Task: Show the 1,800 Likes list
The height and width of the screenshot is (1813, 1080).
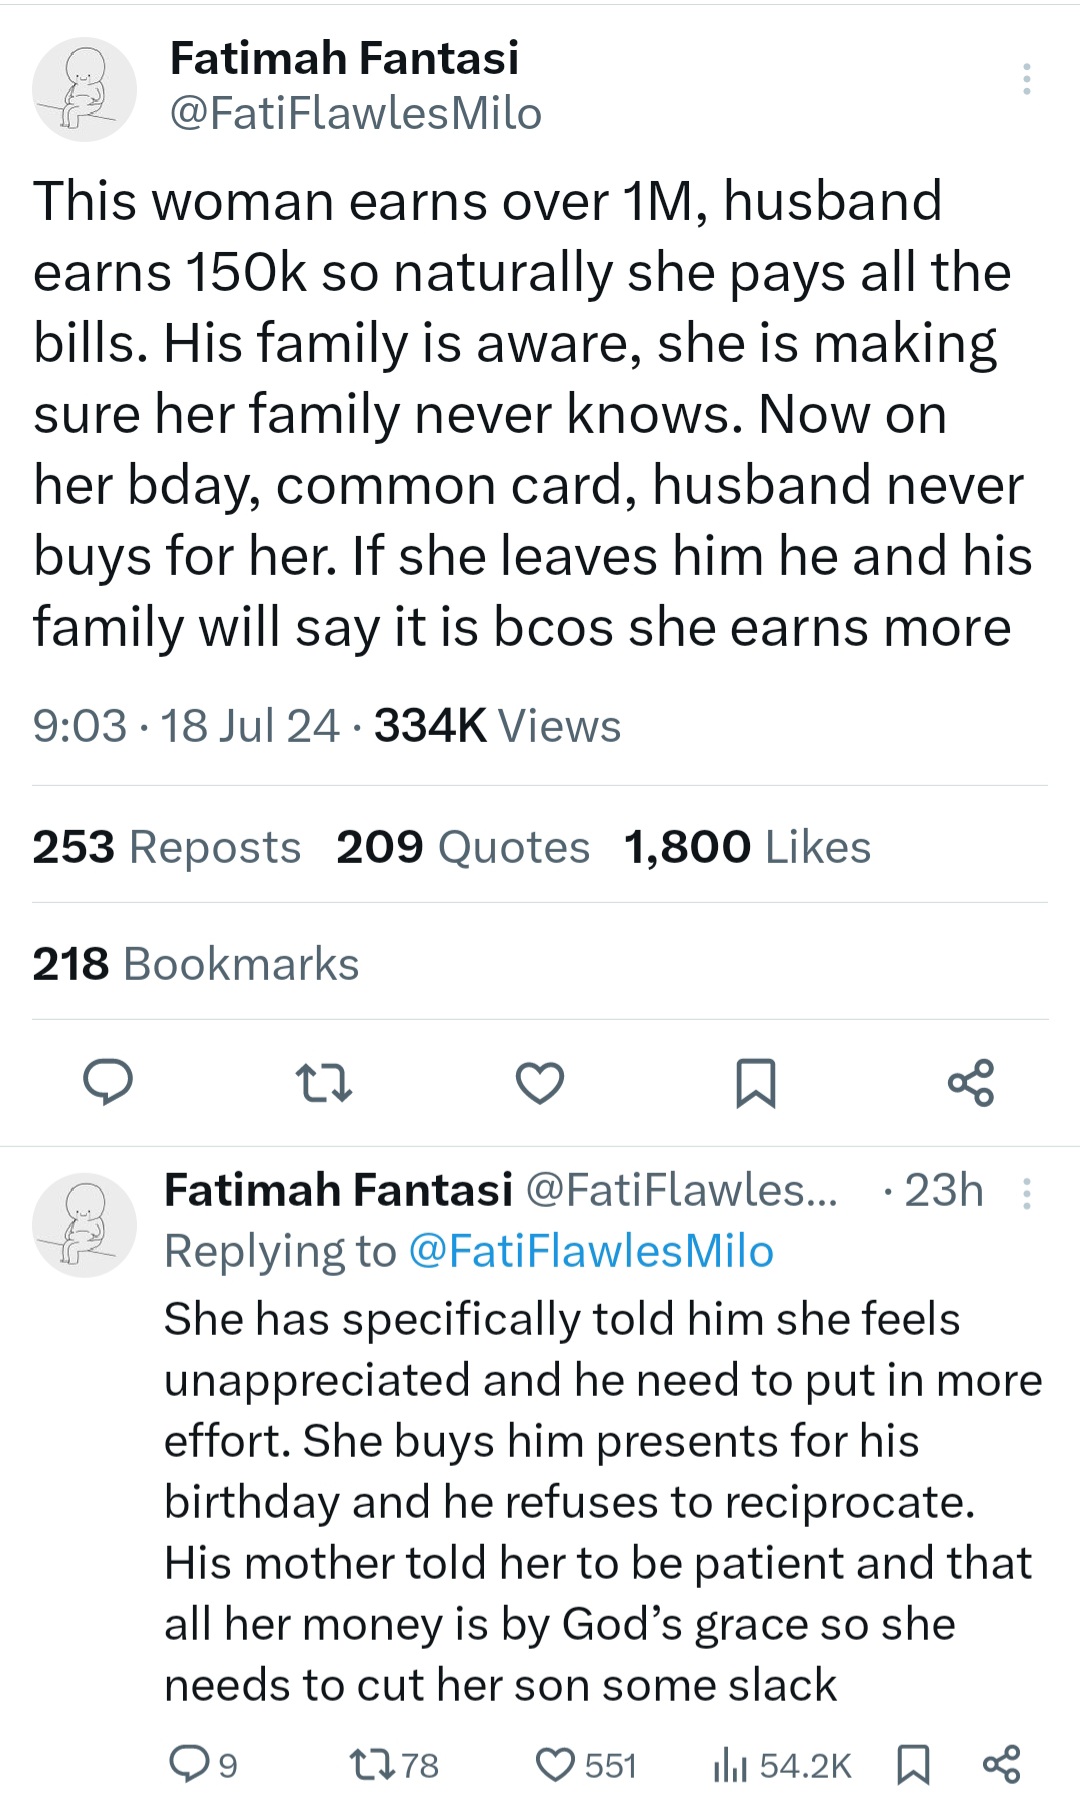Action: pos(747,847)
